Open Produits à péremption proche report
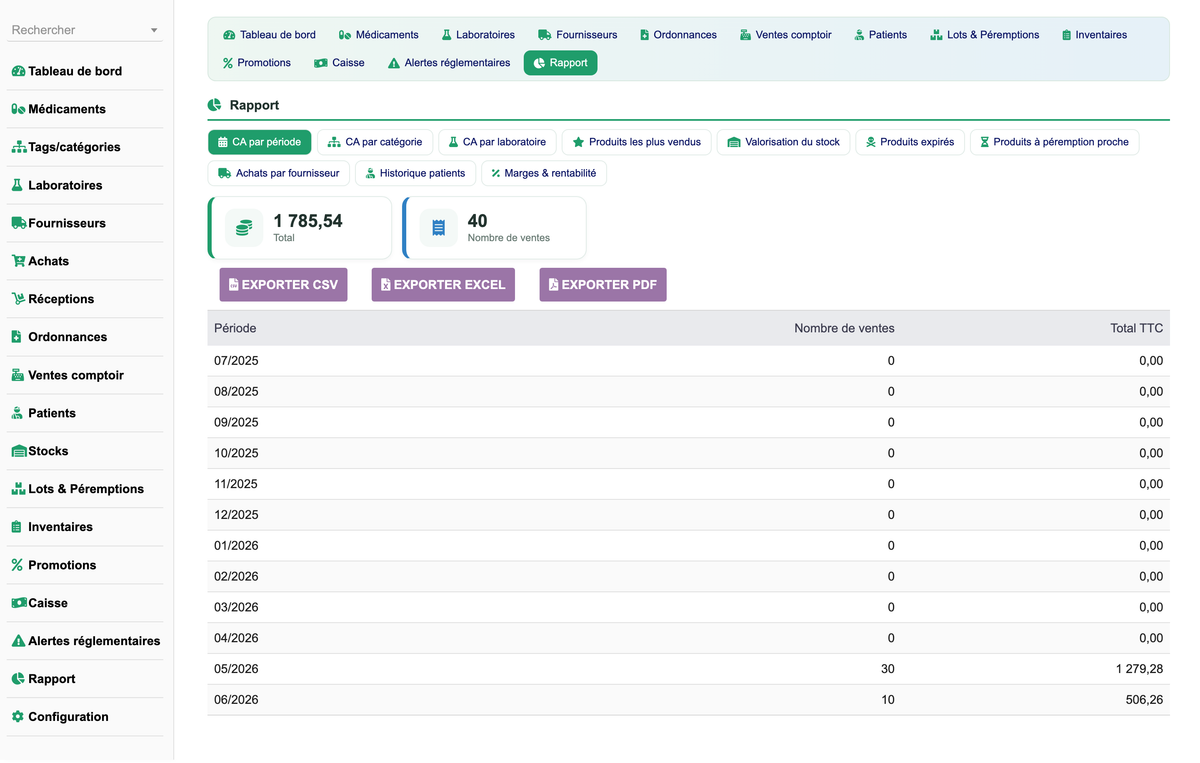The image size is (1200, 763). 1054,142
